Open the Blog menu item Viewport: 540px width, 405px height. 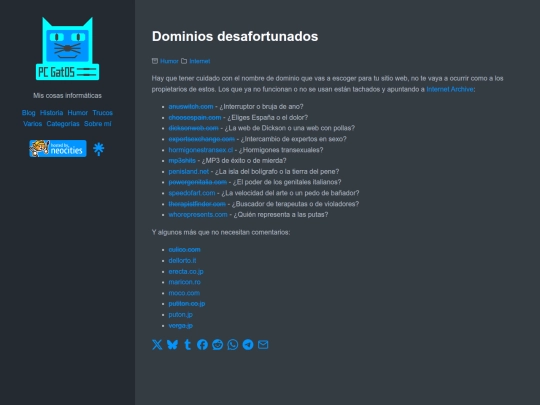pos(29,113)
